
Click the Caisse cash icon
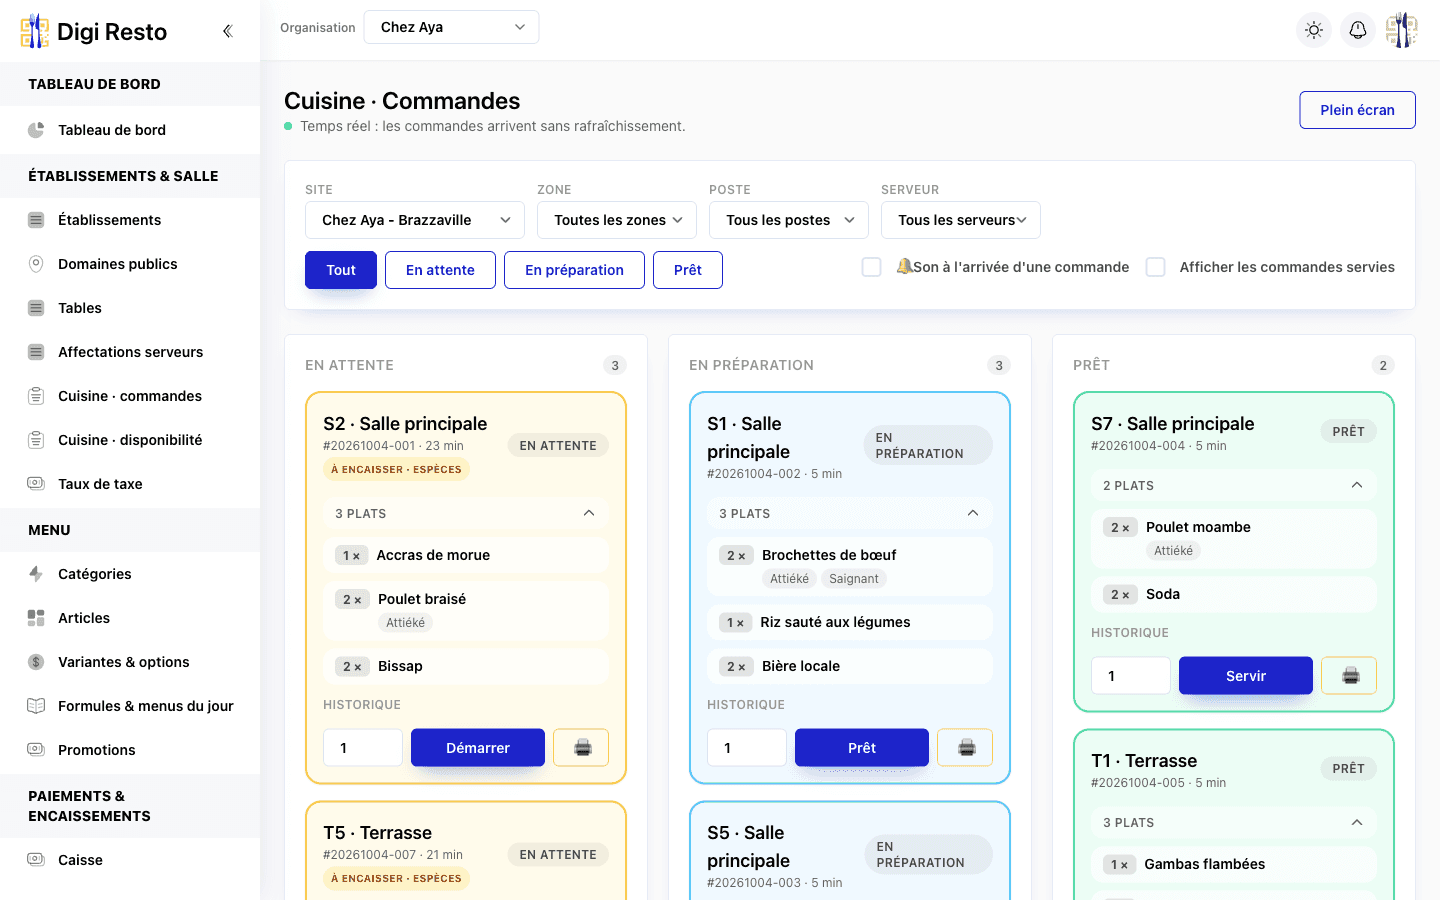[36, 860]
